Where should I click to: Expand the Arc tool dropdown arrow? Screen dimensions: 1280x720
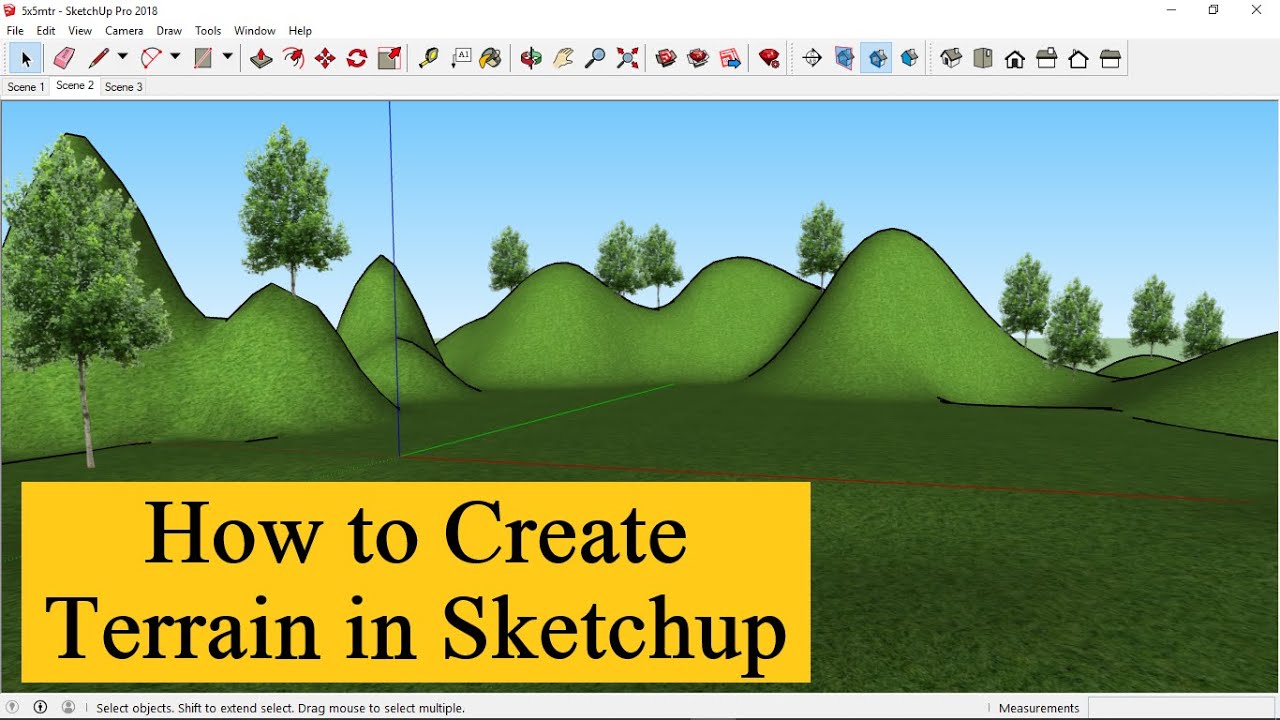click(x=175, y=58)
